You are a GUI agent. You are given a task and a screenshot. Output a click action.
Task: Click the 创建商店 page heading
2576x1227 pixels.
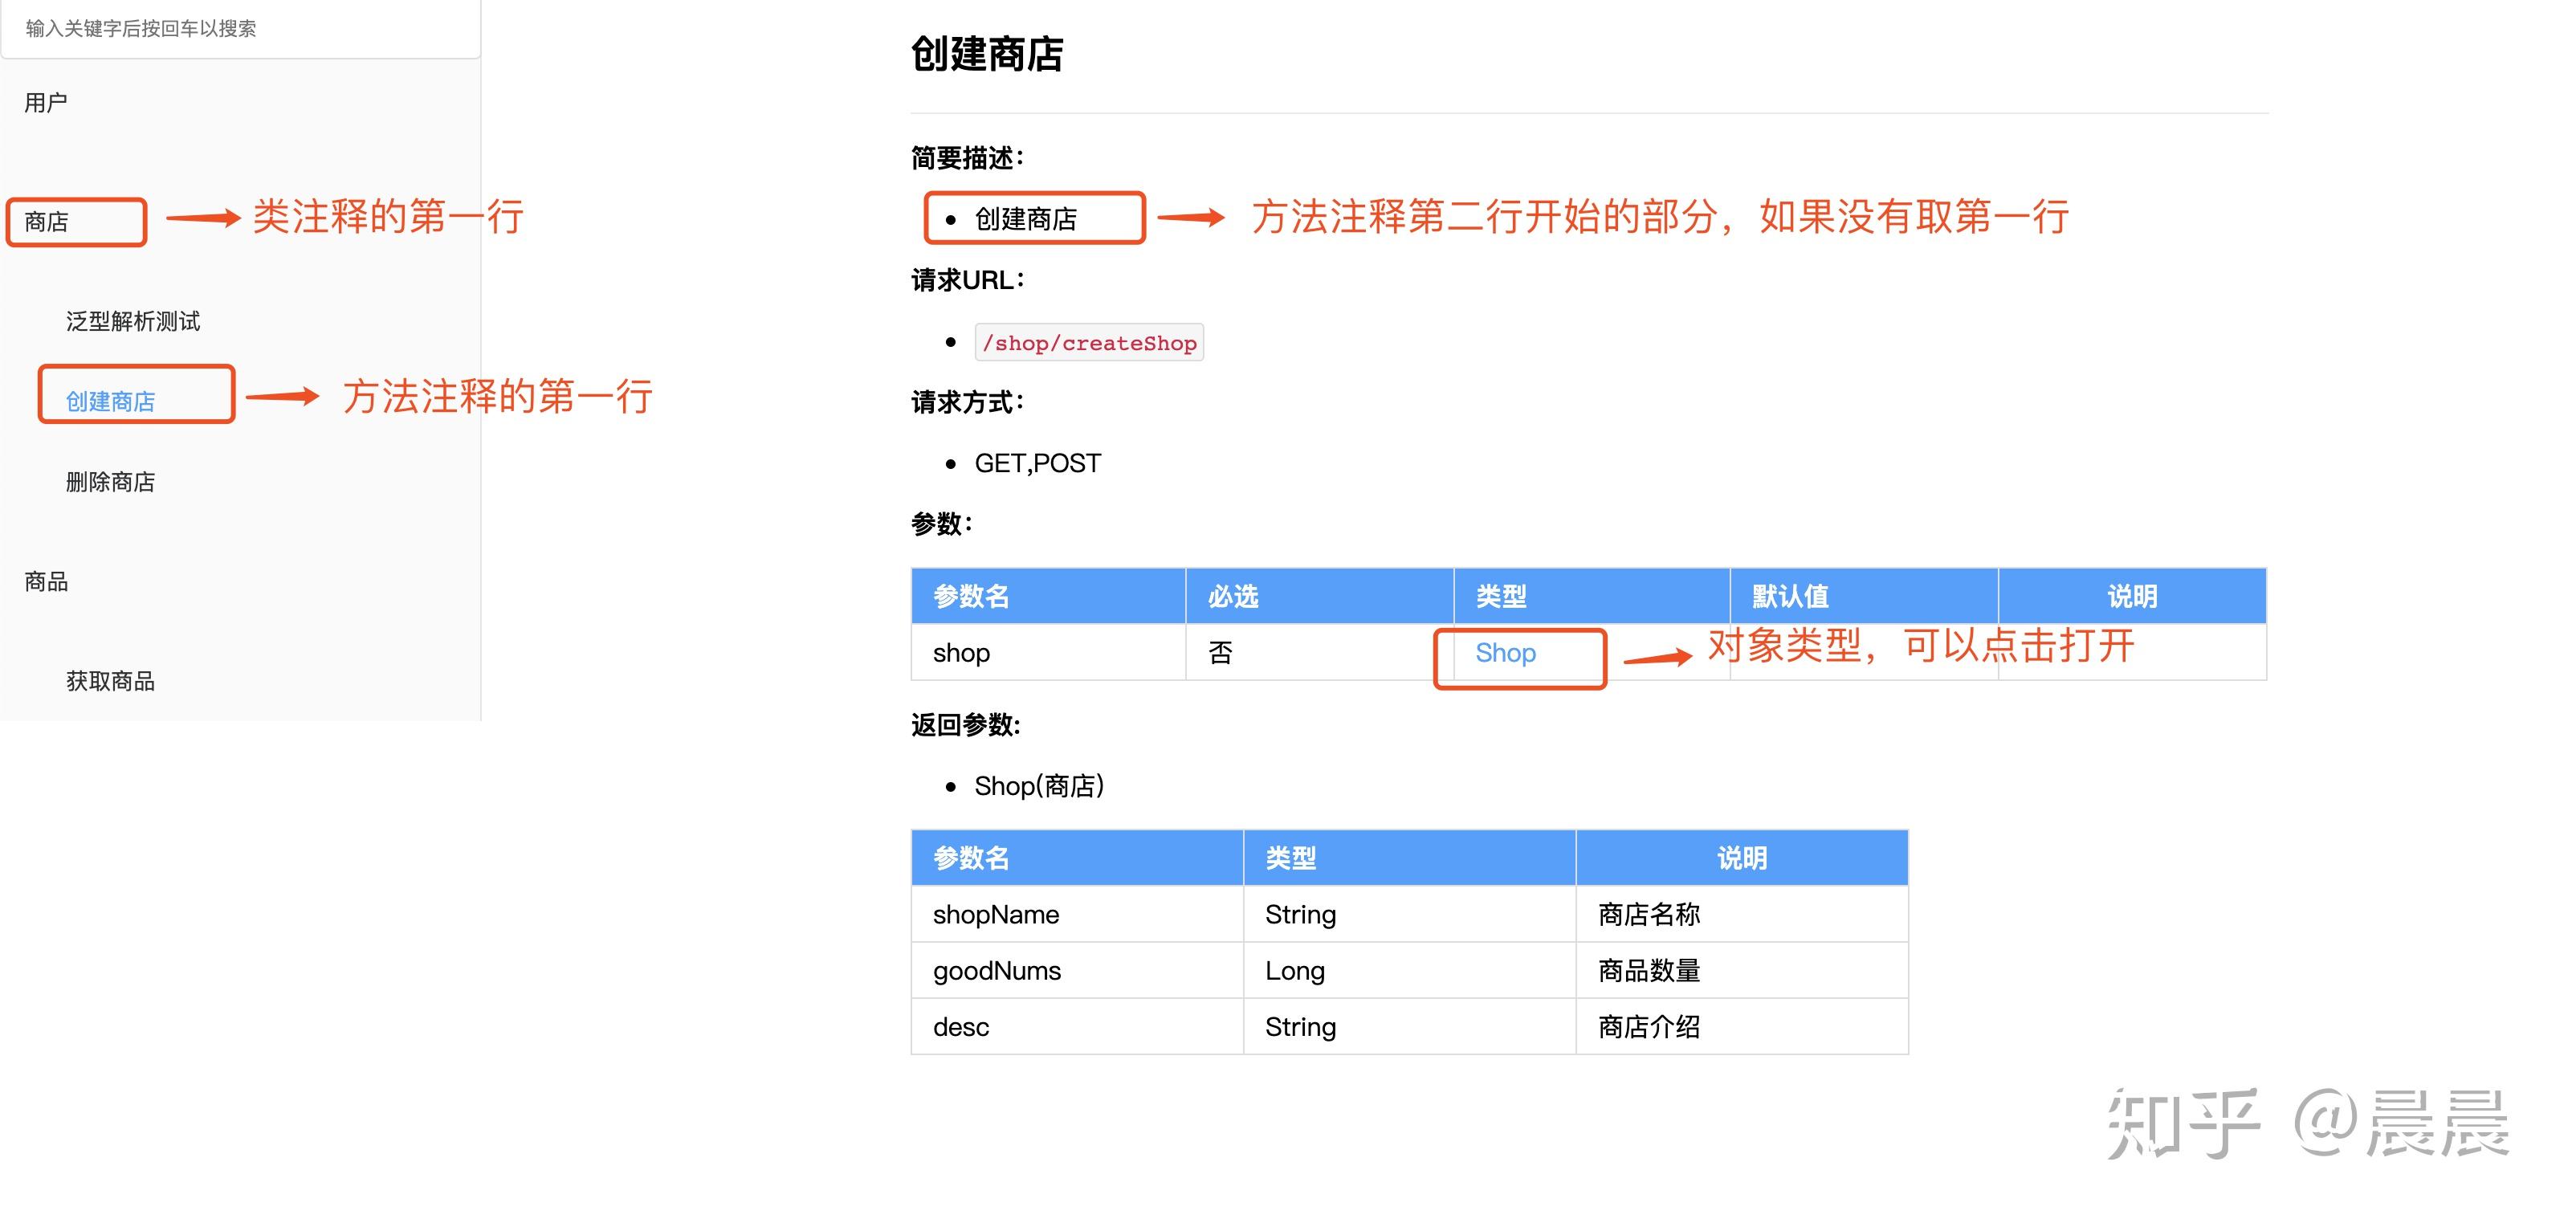(x=986, y=54)
